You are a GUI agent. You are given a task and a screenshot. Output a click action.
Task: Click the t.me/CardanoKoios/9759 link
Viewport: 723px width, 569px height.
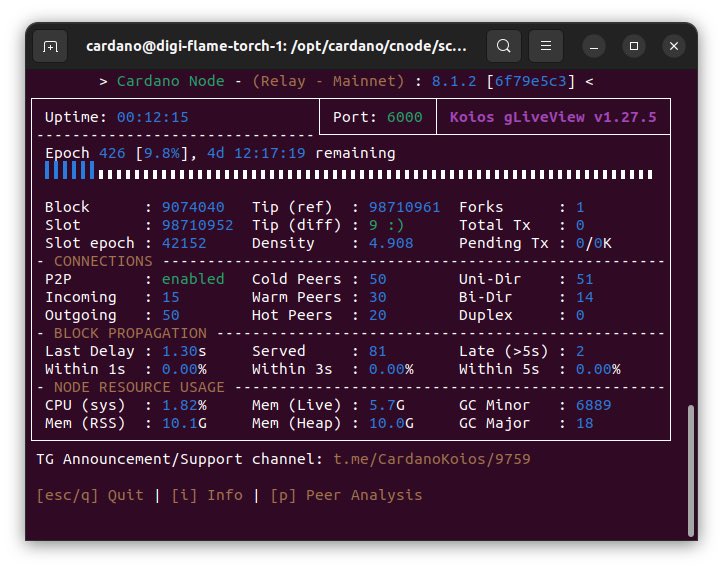(432, 459)
